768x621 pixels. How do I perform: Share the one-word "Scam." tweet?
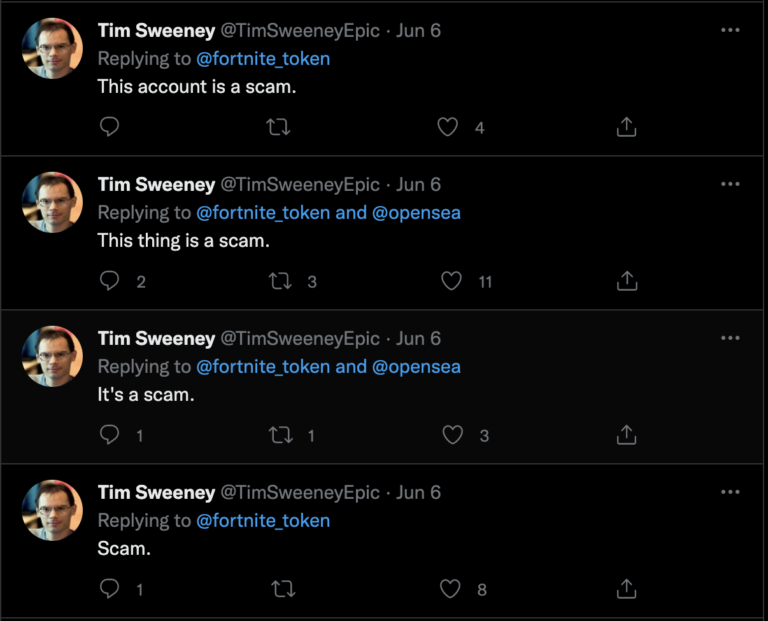tap(627, 589)
